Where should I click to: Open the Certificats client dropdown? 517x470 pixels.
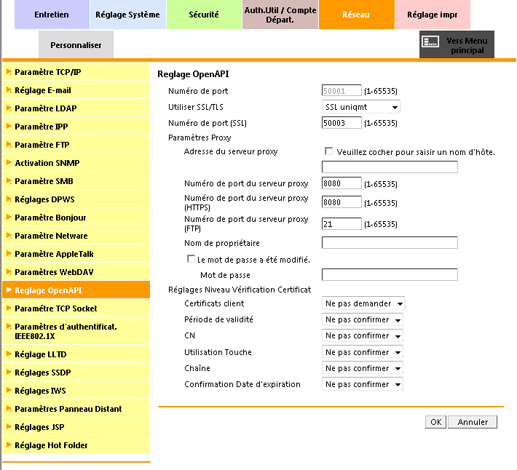tap(364, 303)
